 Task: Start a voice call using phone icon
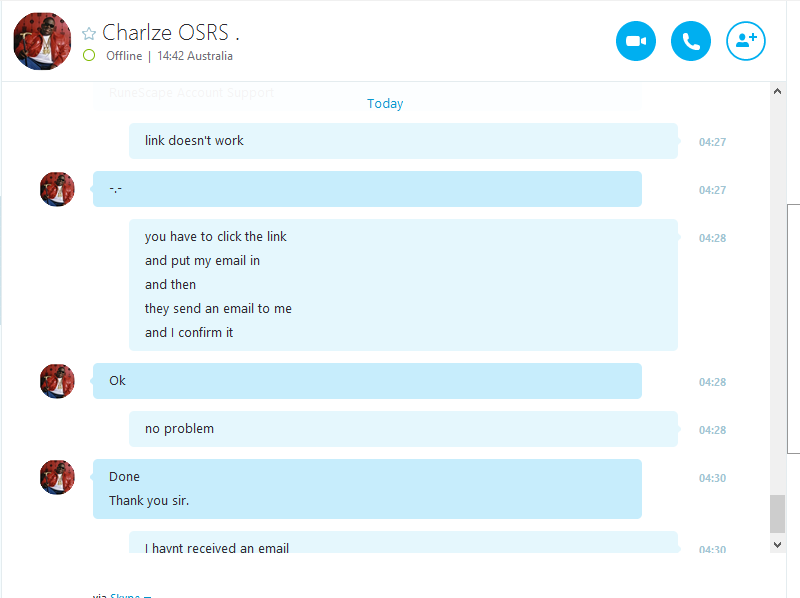pos(691,41)
